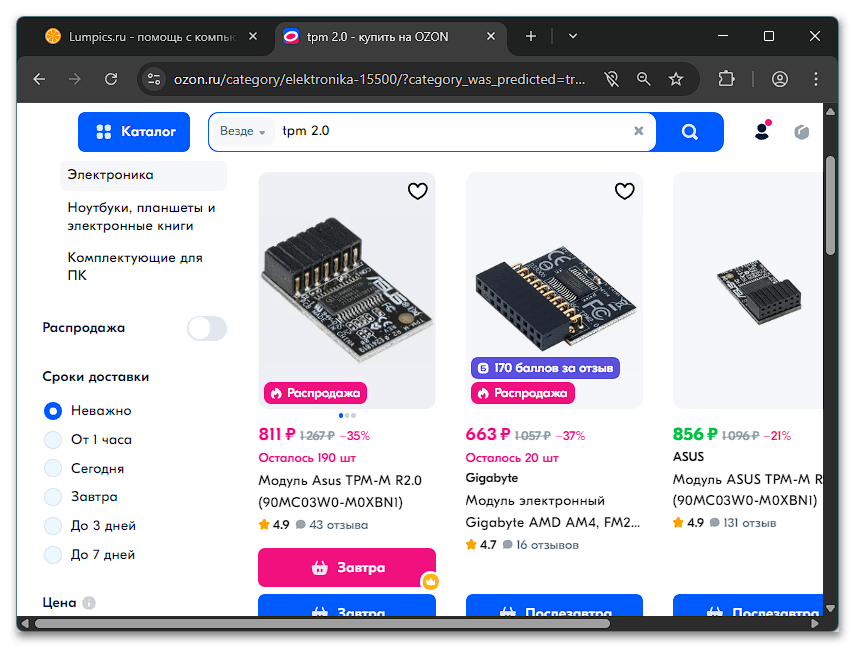This screenshot has width=855, height=648.
Task: Open the Ozon orders box icon
Action: click(802, 131)
